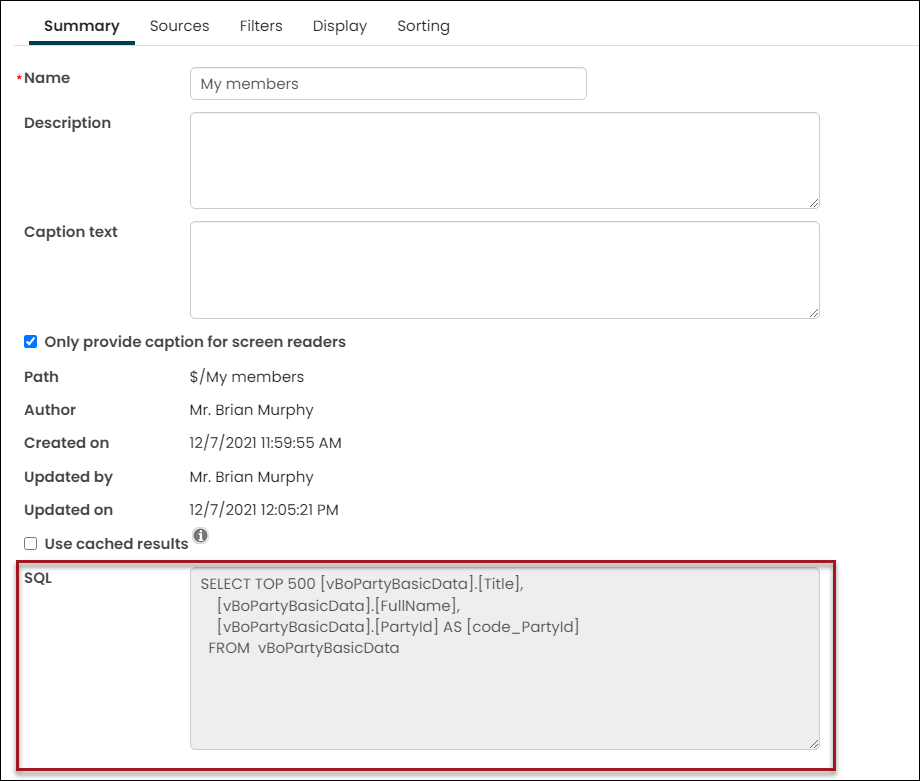Click the updated date 12/7/2021 12:05:21 PM
920x781 pixels.
264,510
